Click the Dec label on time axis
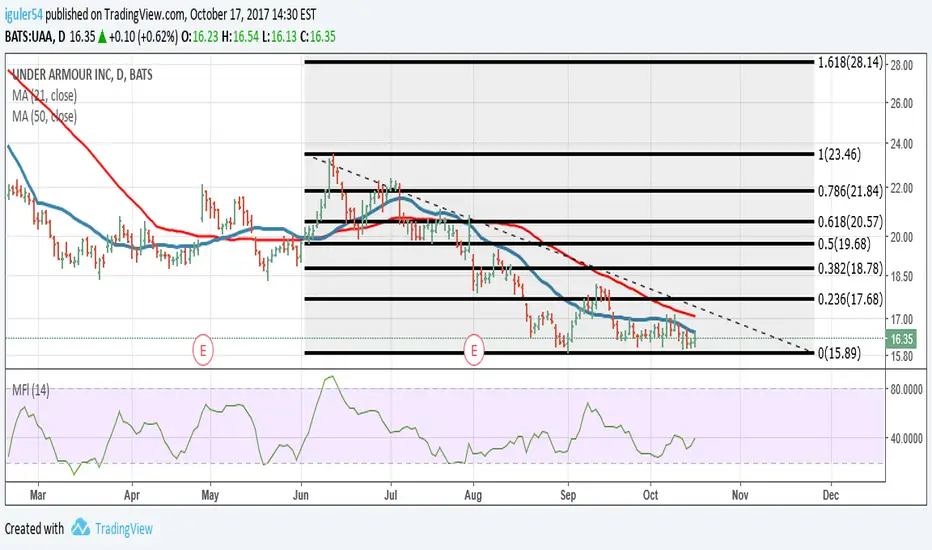The width and height of the screenshot is (932, 550). pyautogui.click(x=831, y=495)
